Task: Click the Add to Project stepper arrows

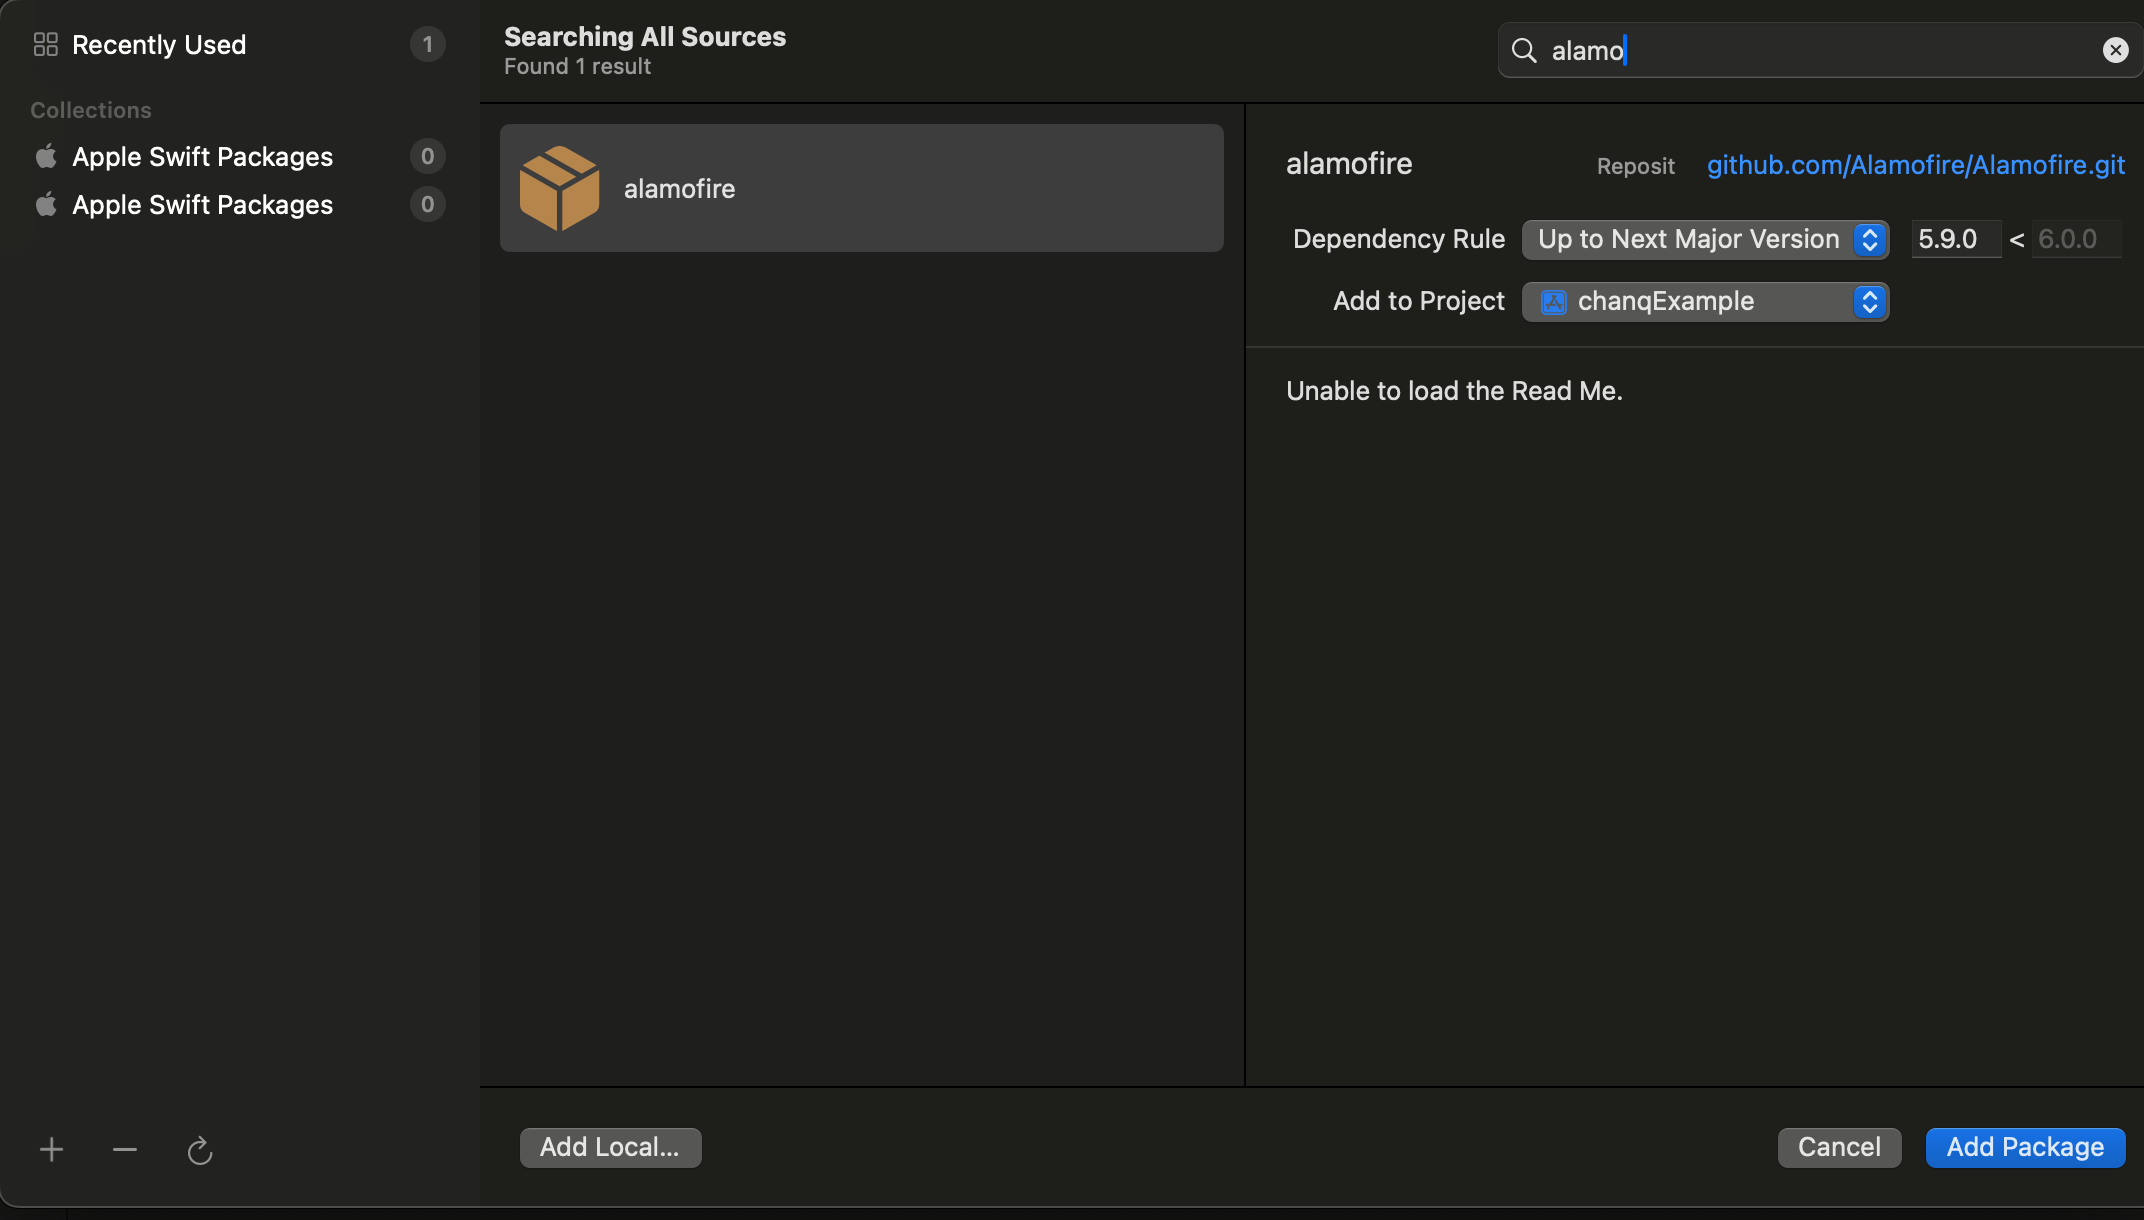Action: 1869,302
